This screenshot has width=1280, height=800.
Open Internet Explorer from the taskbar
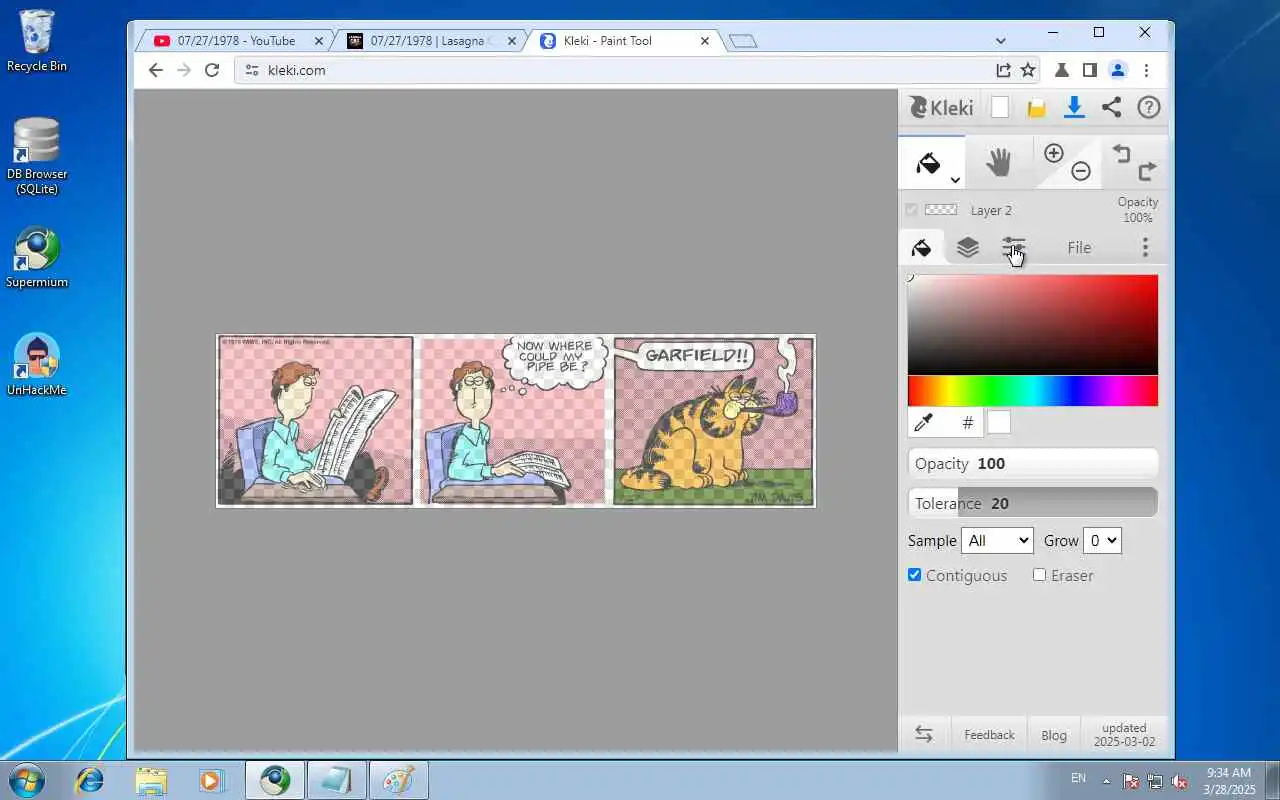coord(90,780)
